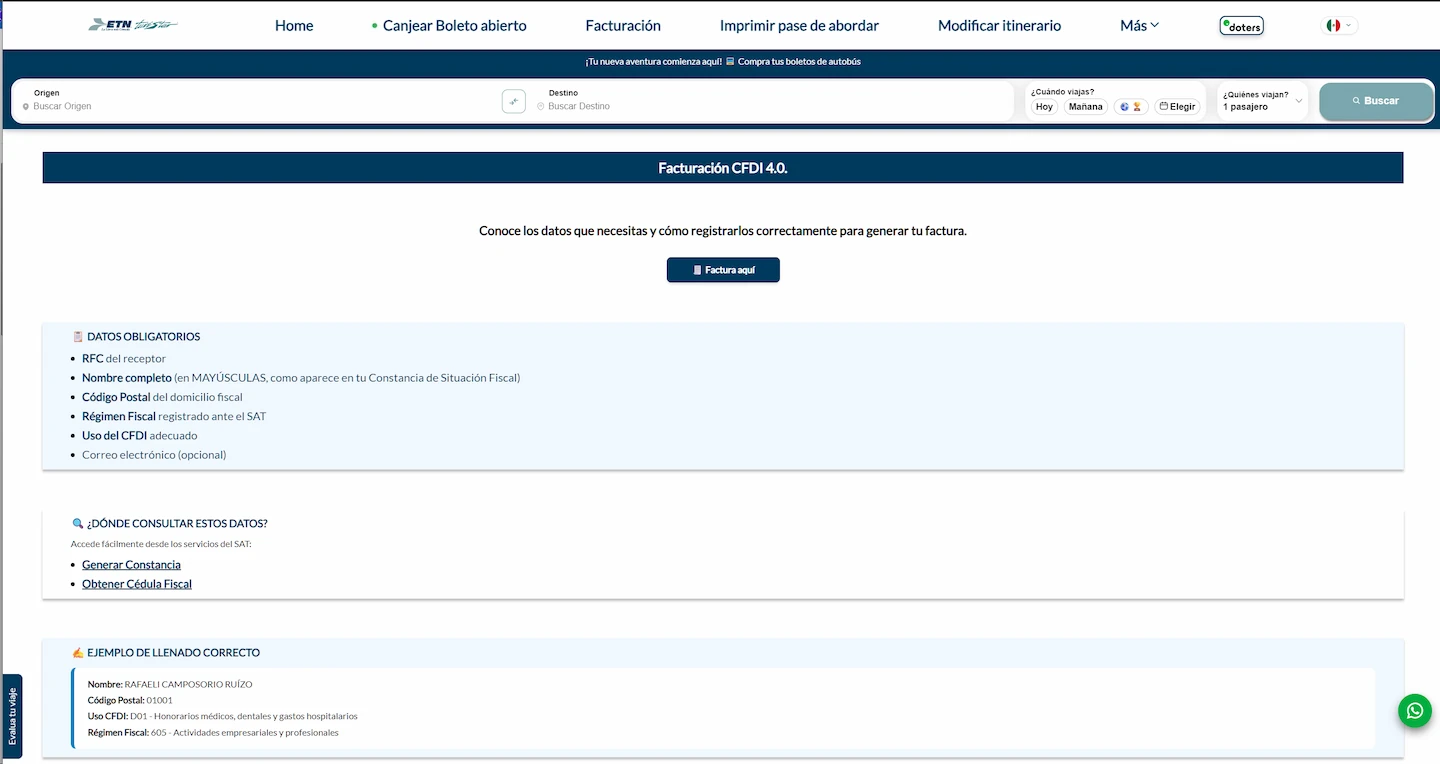Image resolution: width=1440 pixels, height=764 pixels.
Task: Click the Nombre completo list item
Action: [x=301, y=378]
